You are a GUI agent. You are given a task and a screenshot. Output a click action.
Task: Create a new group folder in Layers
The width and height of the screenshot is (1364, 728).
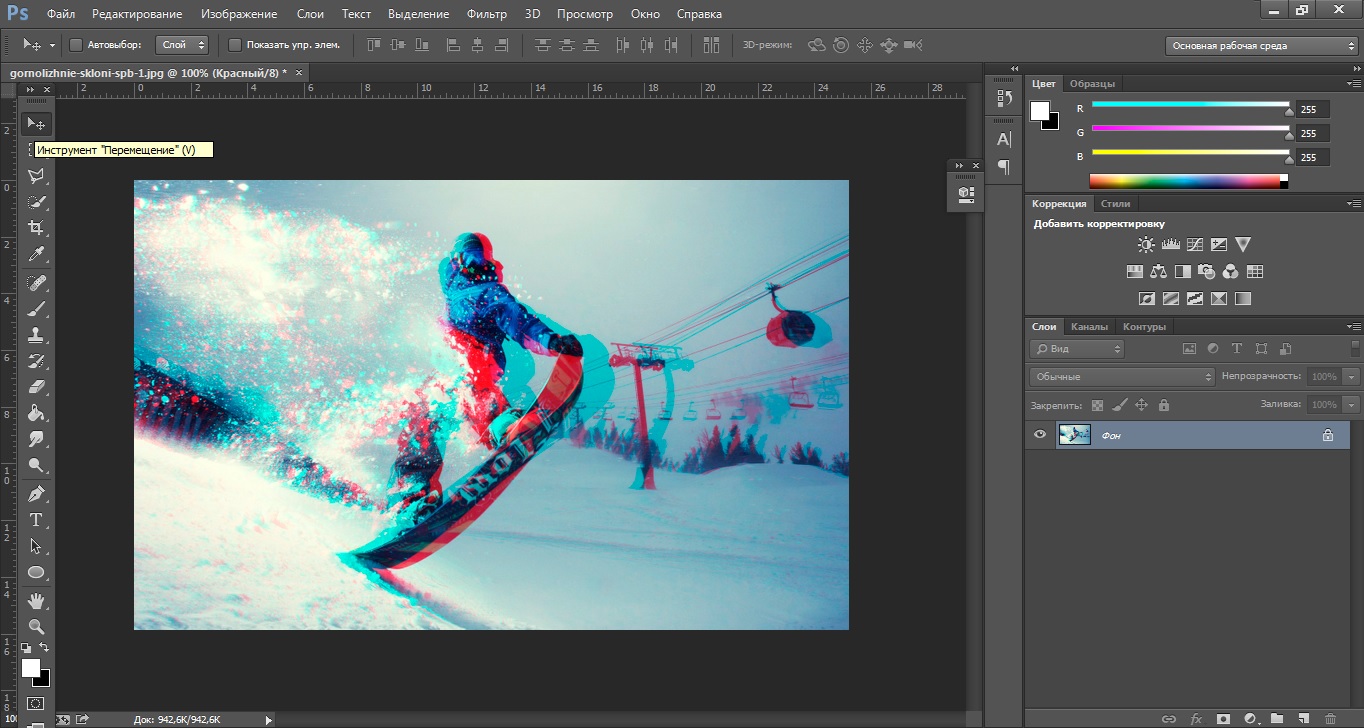pos(1276,718)
